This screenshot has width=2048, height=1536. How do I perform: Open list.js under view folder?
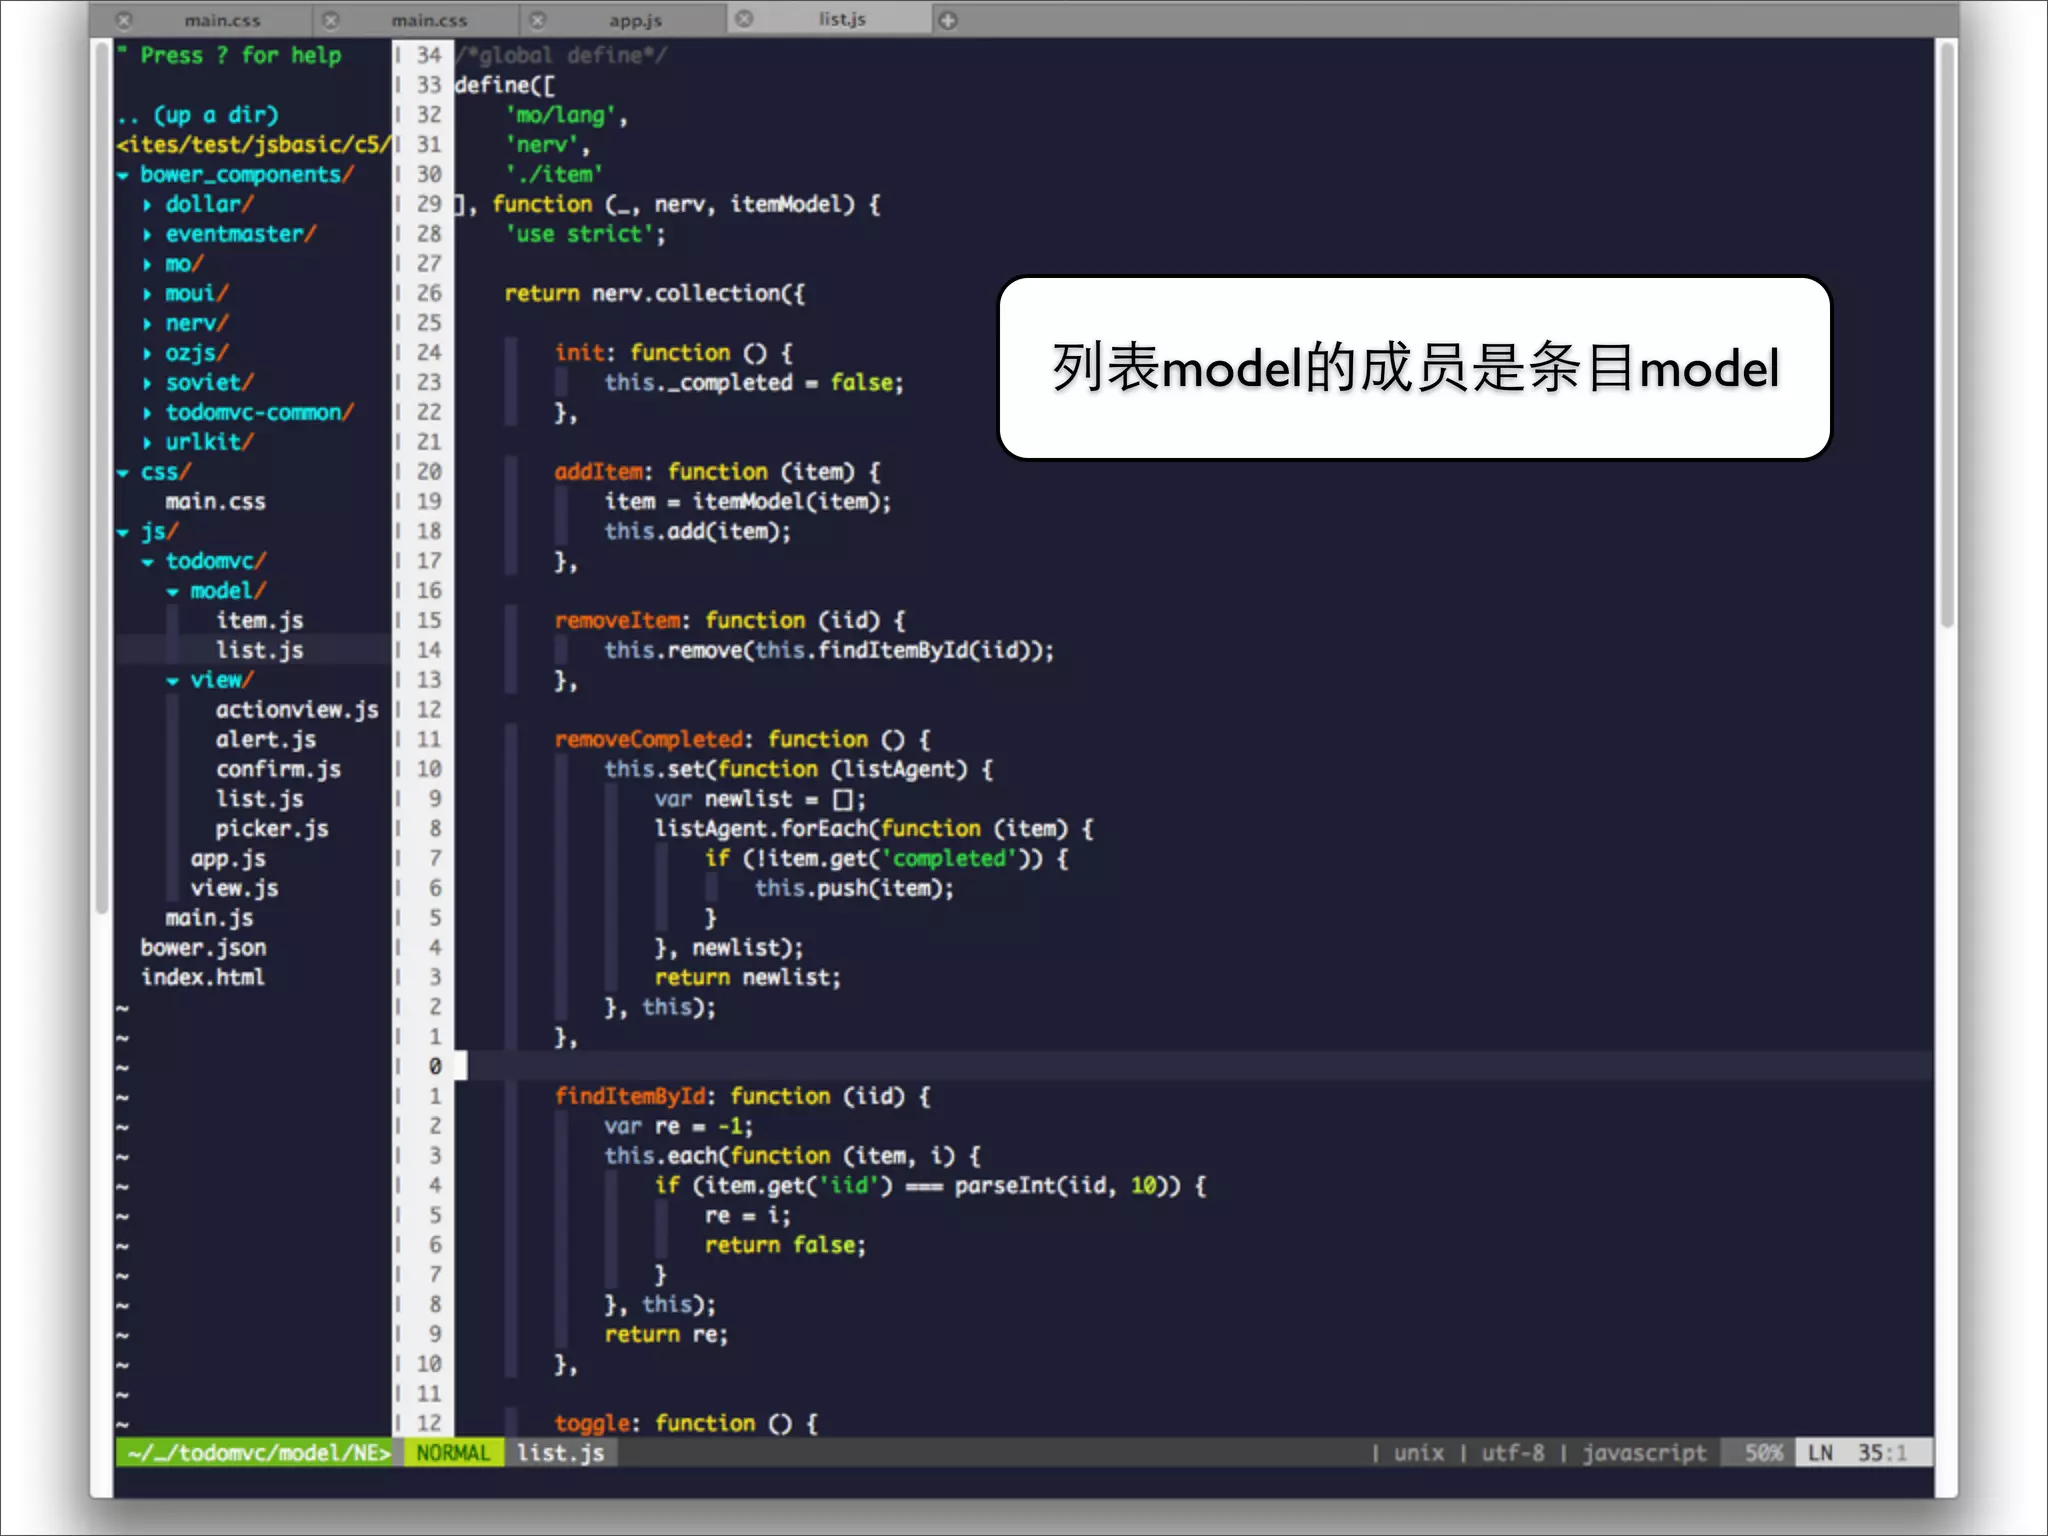coord(260,800)
